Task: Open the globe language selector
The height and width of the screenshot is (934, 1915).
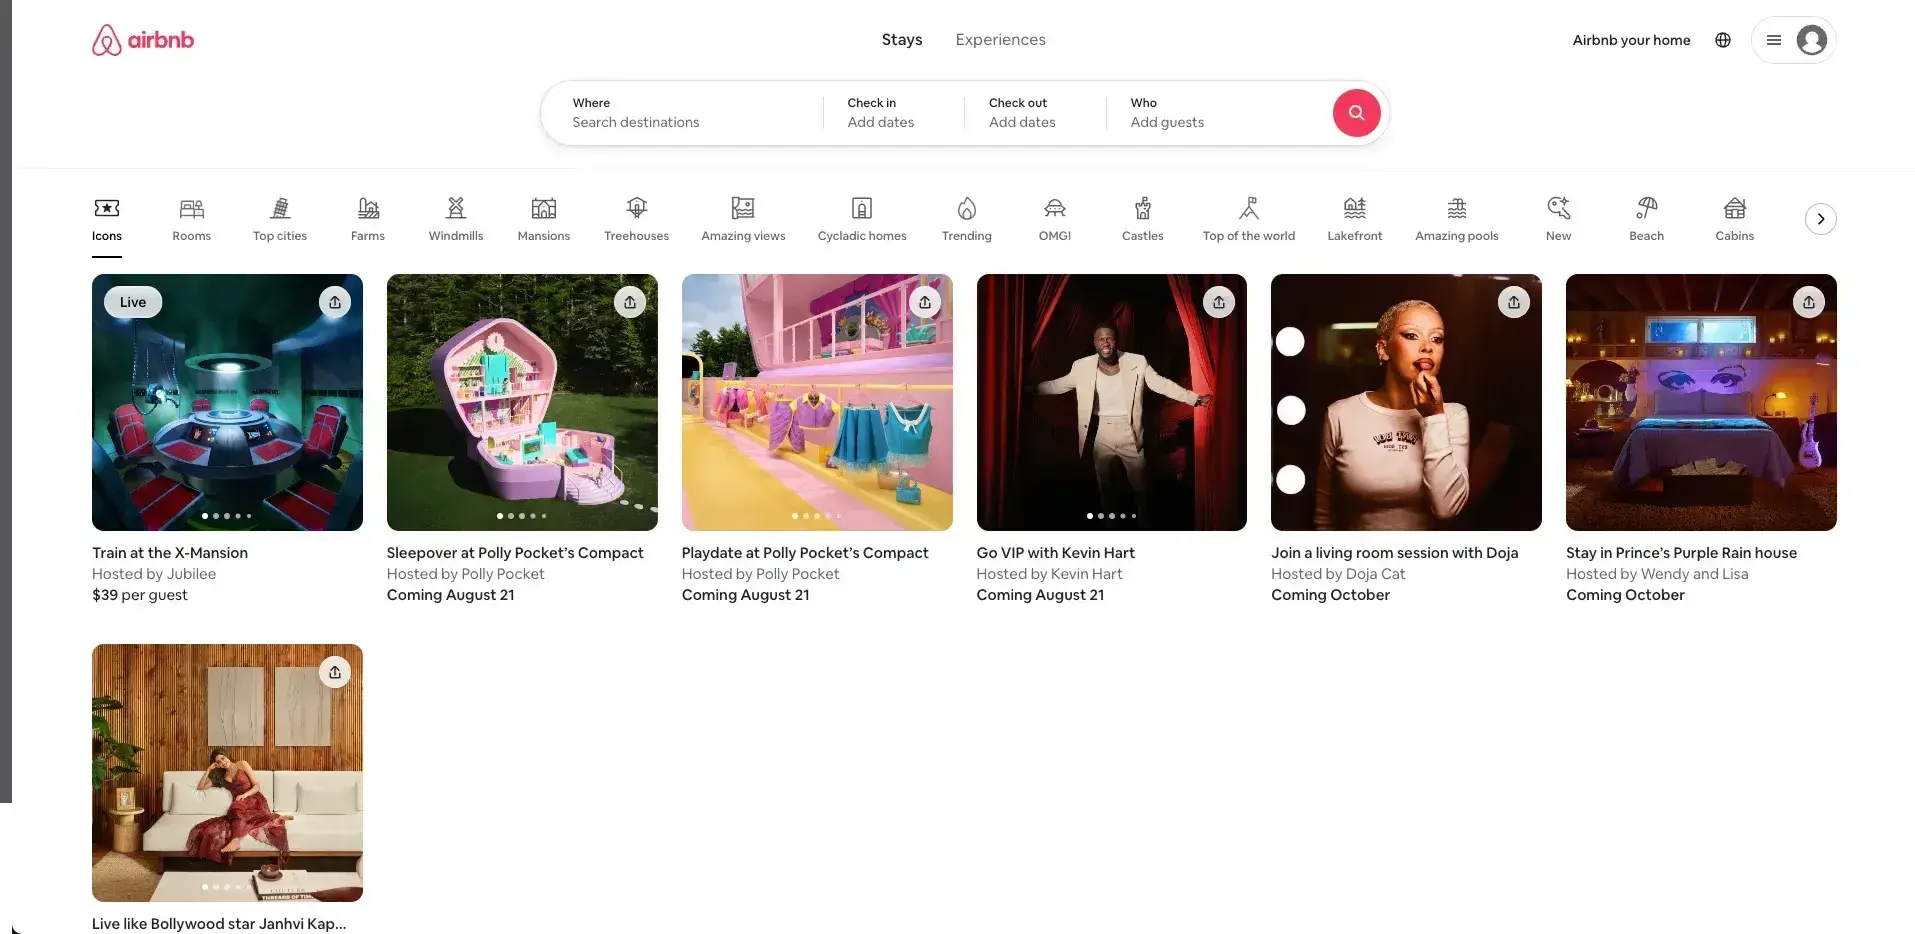Action: pyautogui.click(x=1723, y=40)
